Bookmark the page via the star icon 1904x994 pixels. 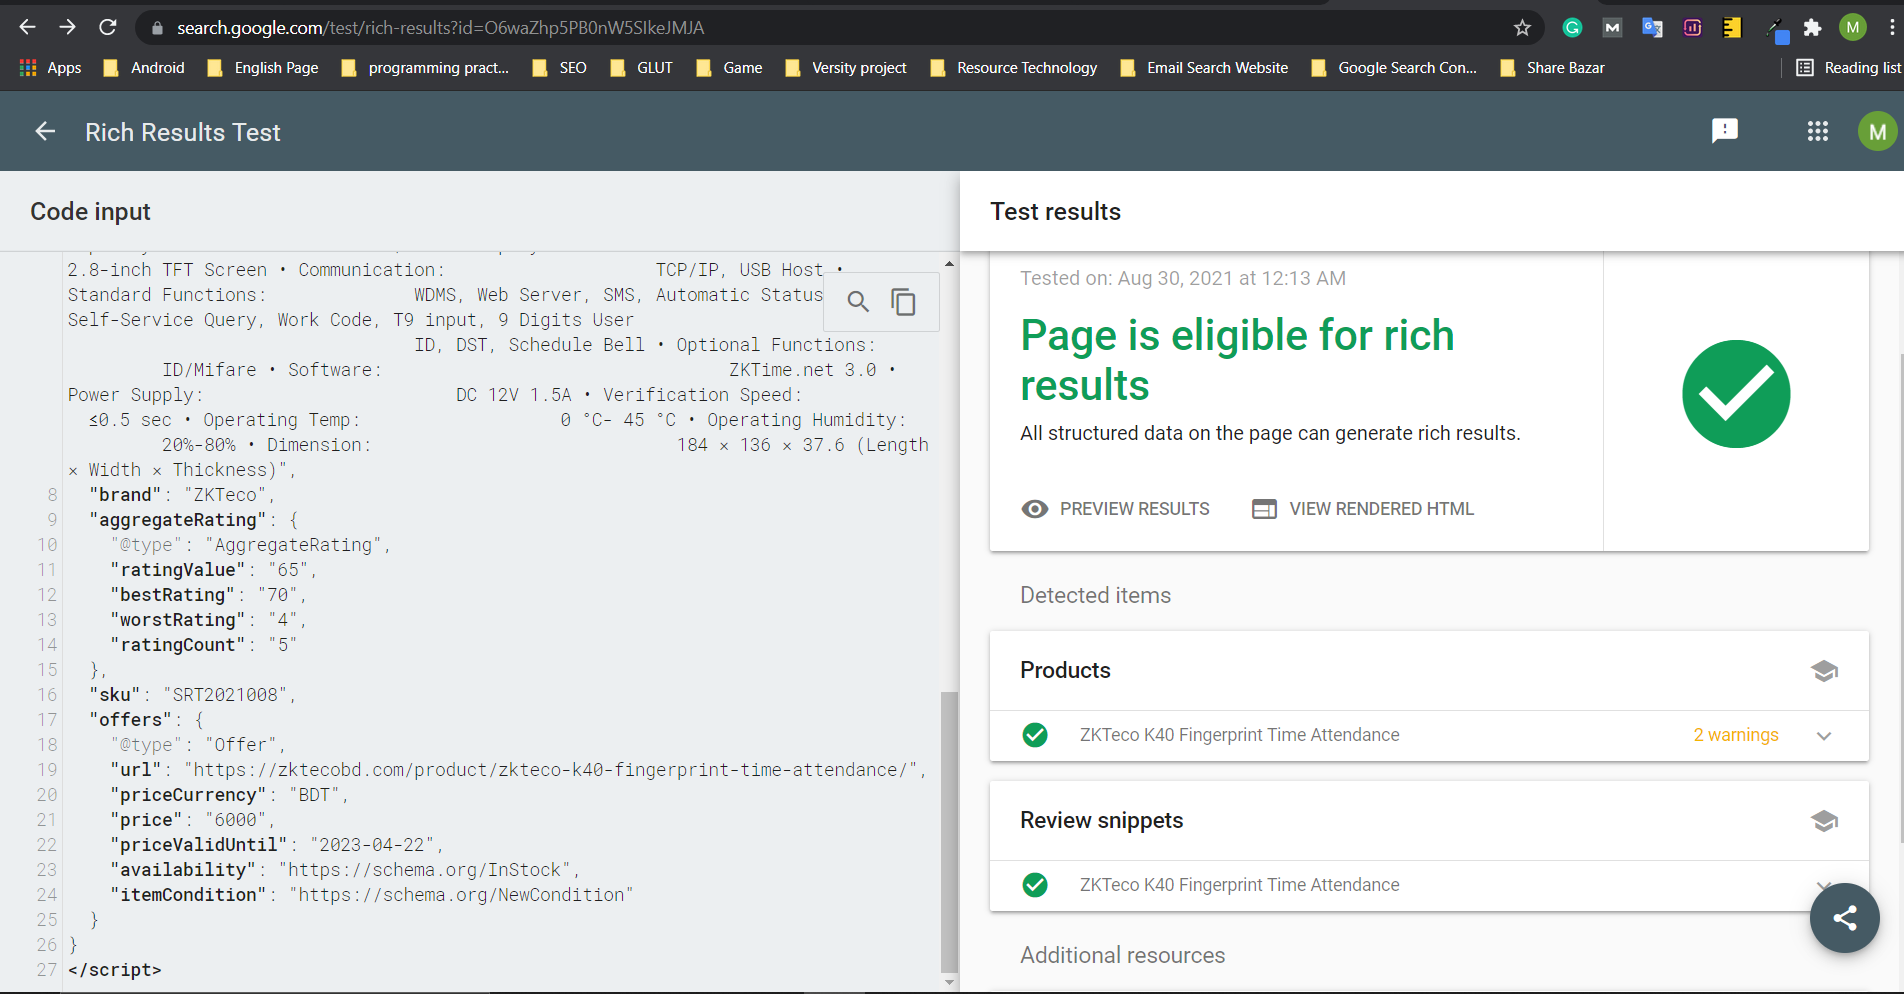tap(1522, 27)
